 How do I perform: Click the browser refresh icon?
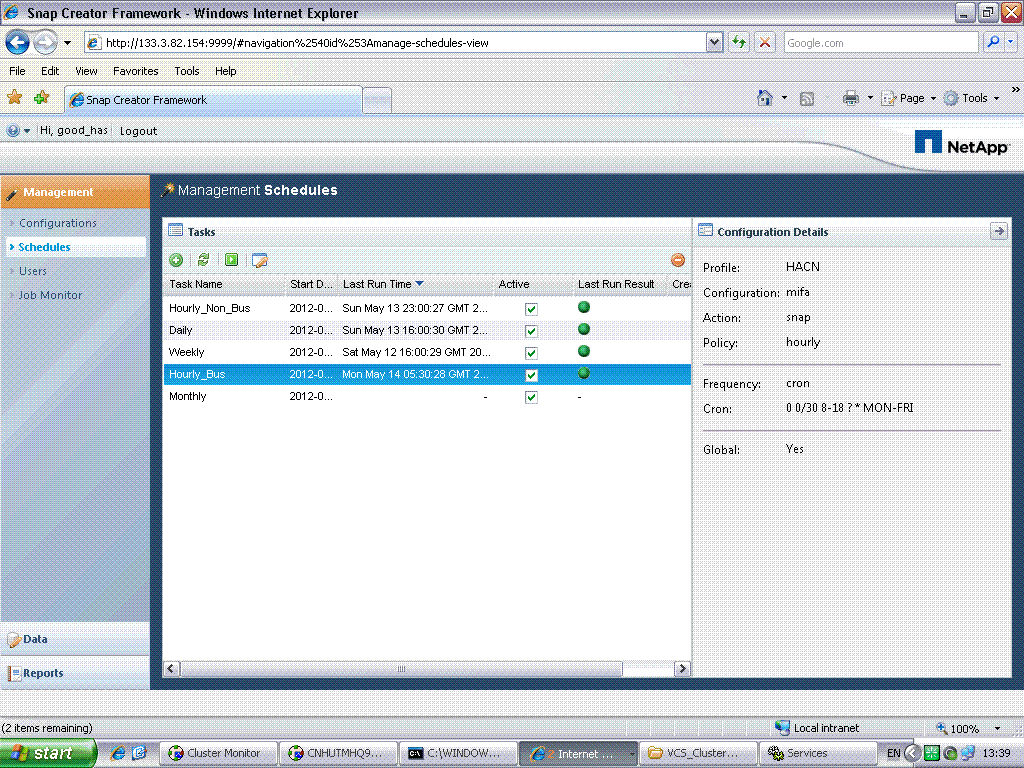pos(739,42)
